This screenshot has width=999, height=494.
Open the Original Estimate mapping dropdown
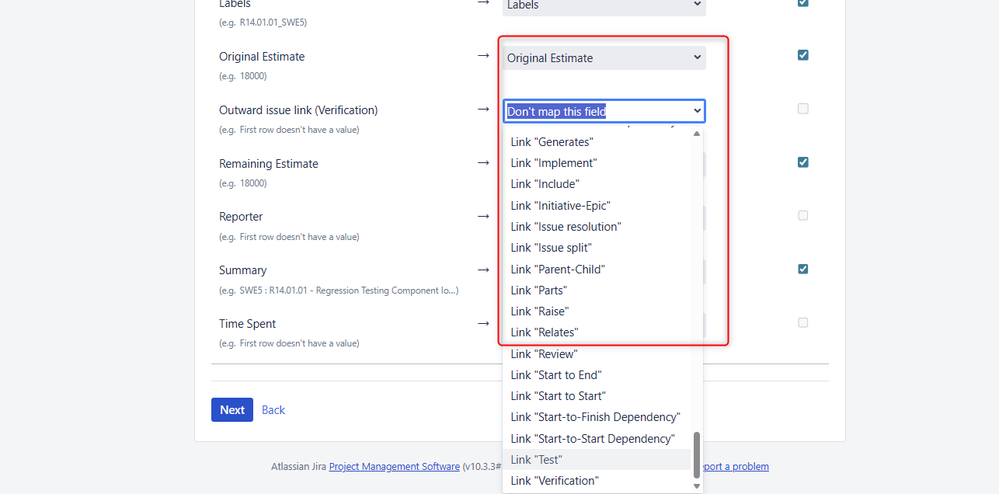coord(604,58)
